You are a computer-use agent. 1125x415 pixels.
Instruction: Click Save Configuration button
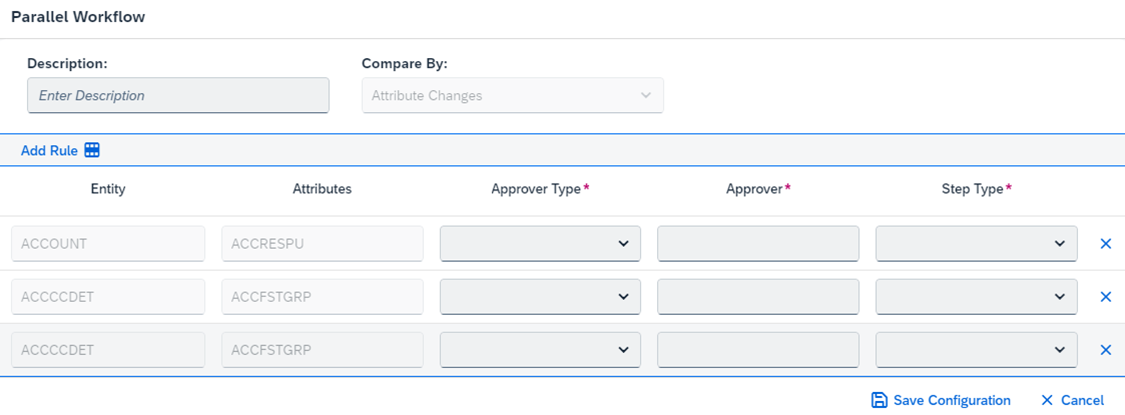[941, 400]
